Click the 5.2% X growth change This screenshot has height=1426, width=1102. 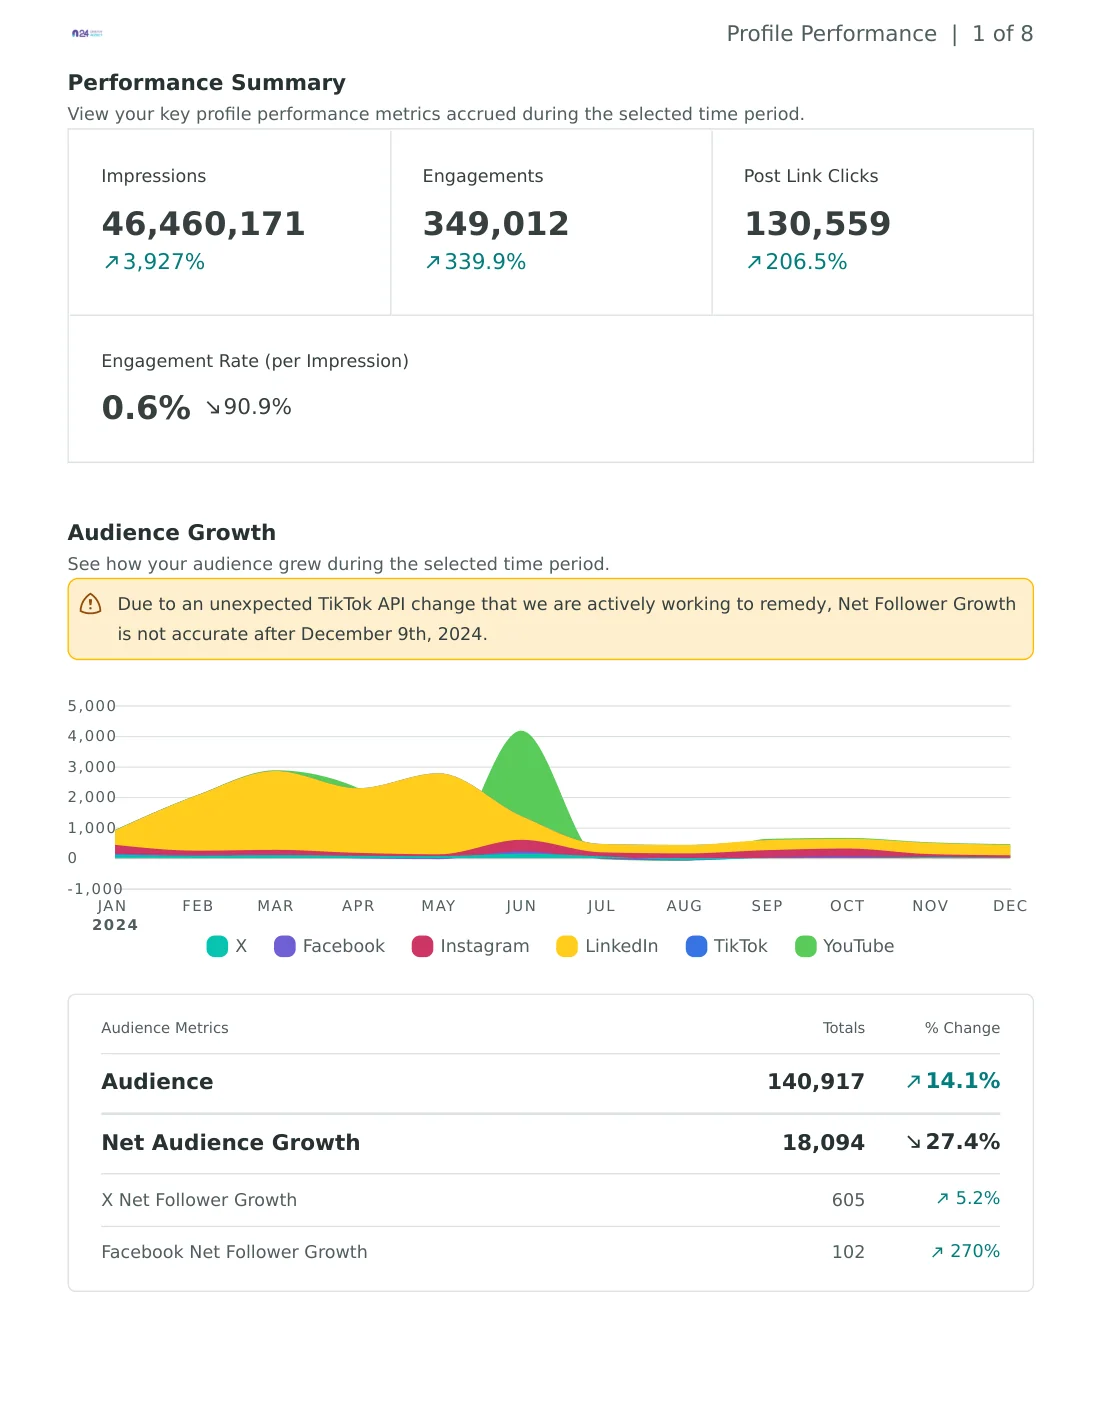coord(978,1198)
